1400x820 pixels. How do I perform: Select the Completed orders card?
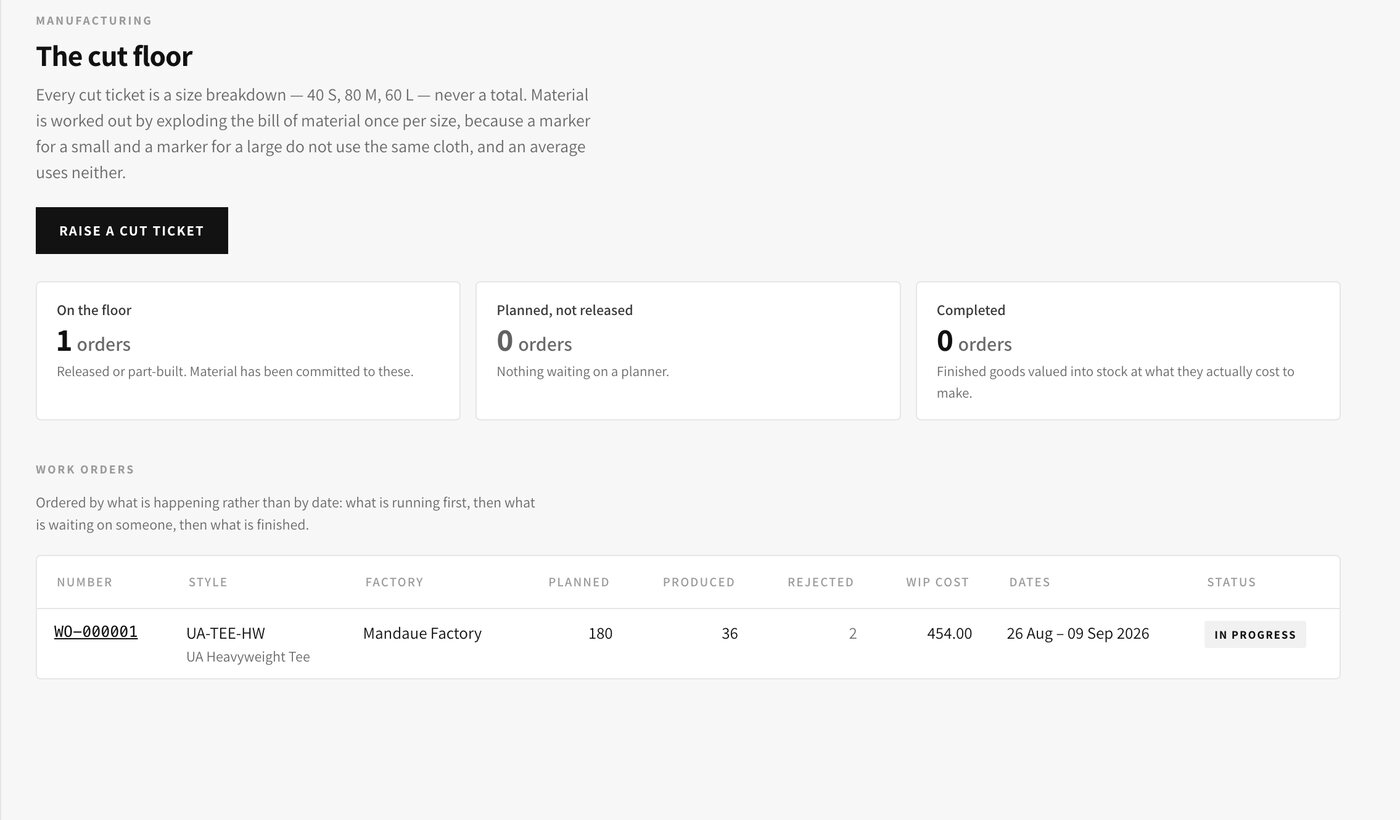(x=1128, y=351)
